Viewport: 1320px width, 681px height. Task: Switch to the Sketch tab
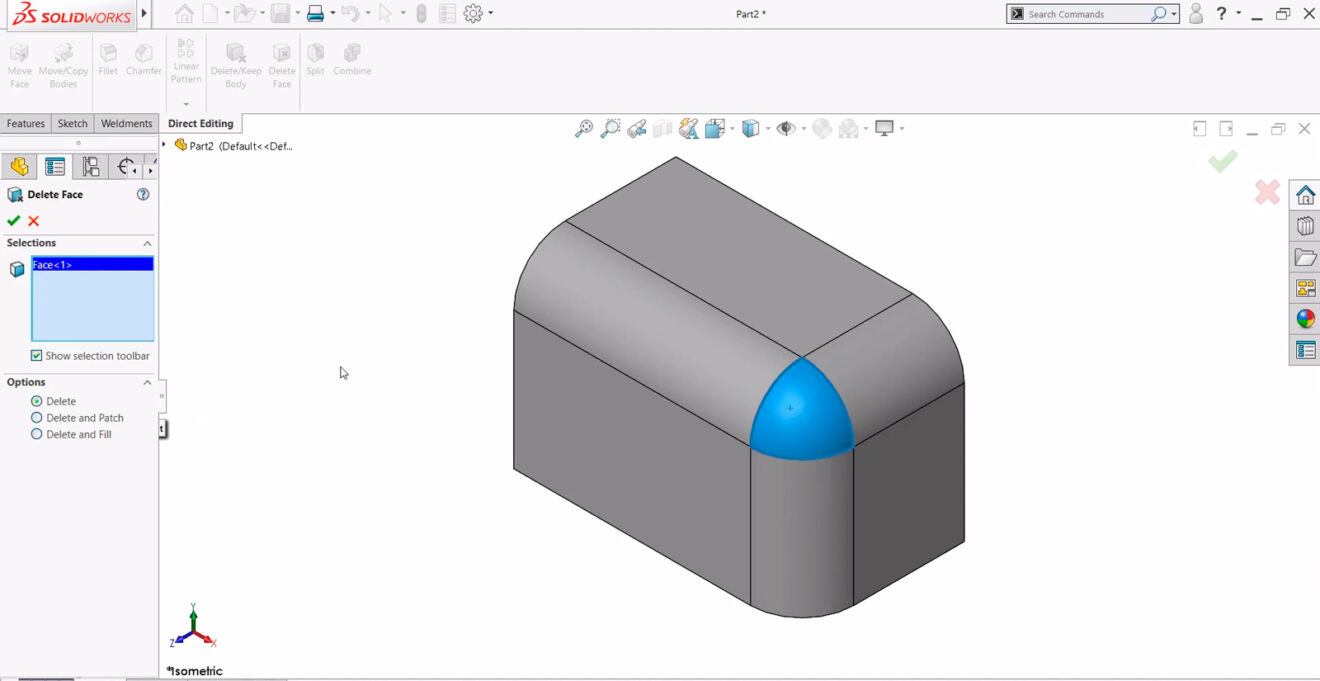click(x=72, y=122)
